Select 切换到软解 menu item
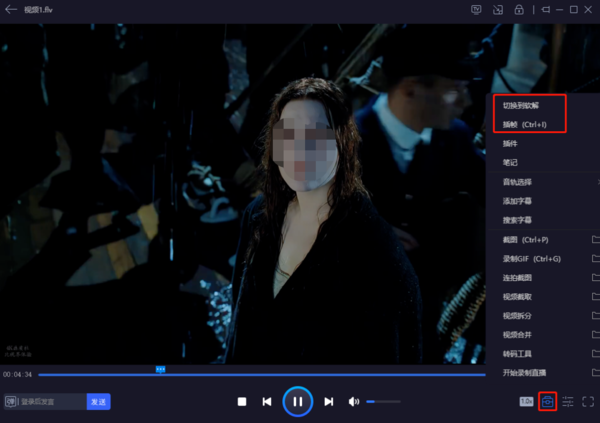The width and height of the screenshot is (600, 423). (x=520, y=105)
